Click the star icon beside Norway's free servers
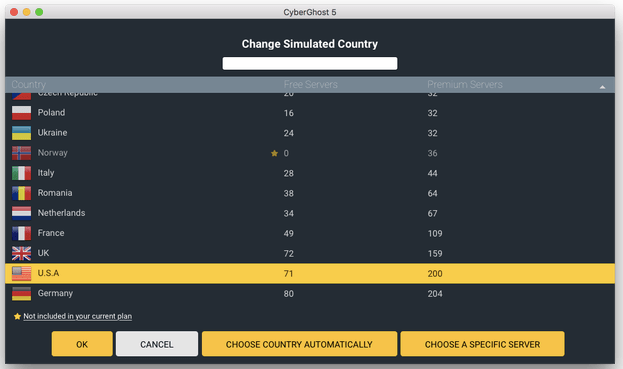 click(x=274, y=153)
